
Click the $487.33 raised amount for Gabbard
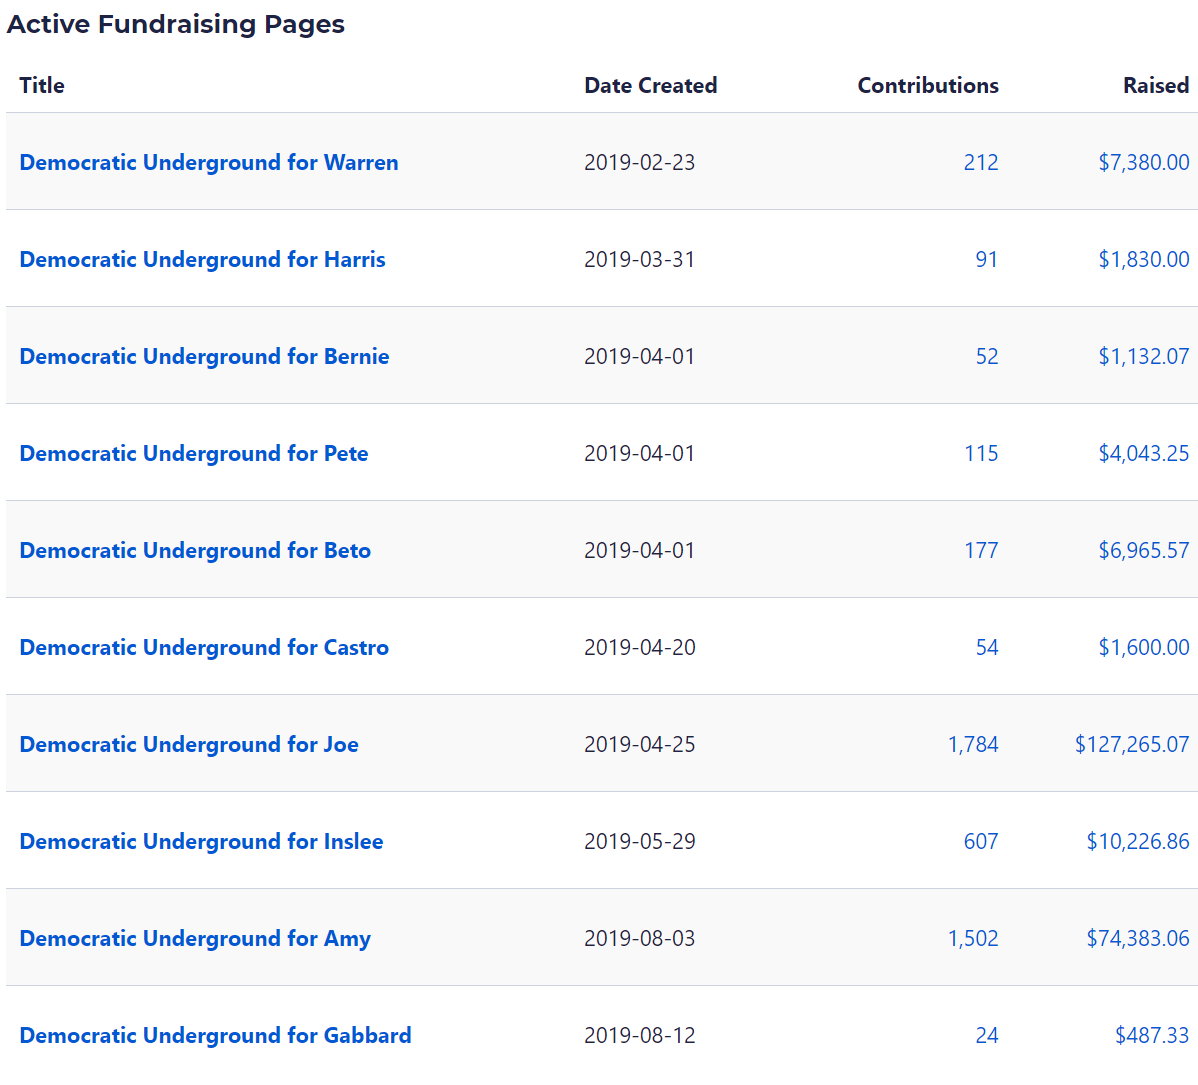[x=1152, y=1035]
